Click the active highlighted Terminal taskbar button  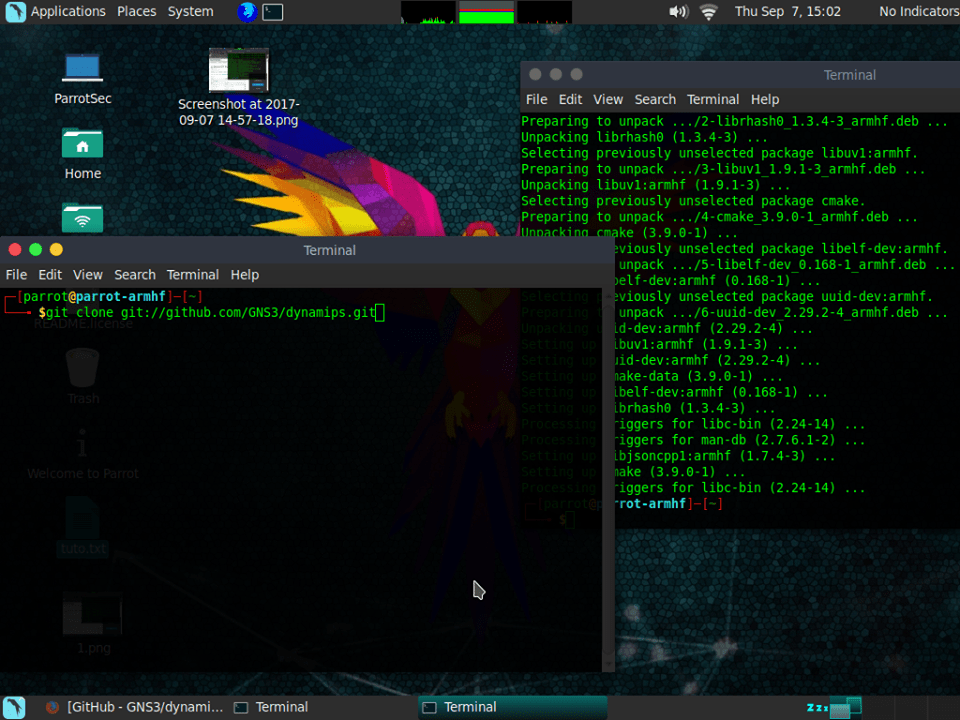click(513, 707)
